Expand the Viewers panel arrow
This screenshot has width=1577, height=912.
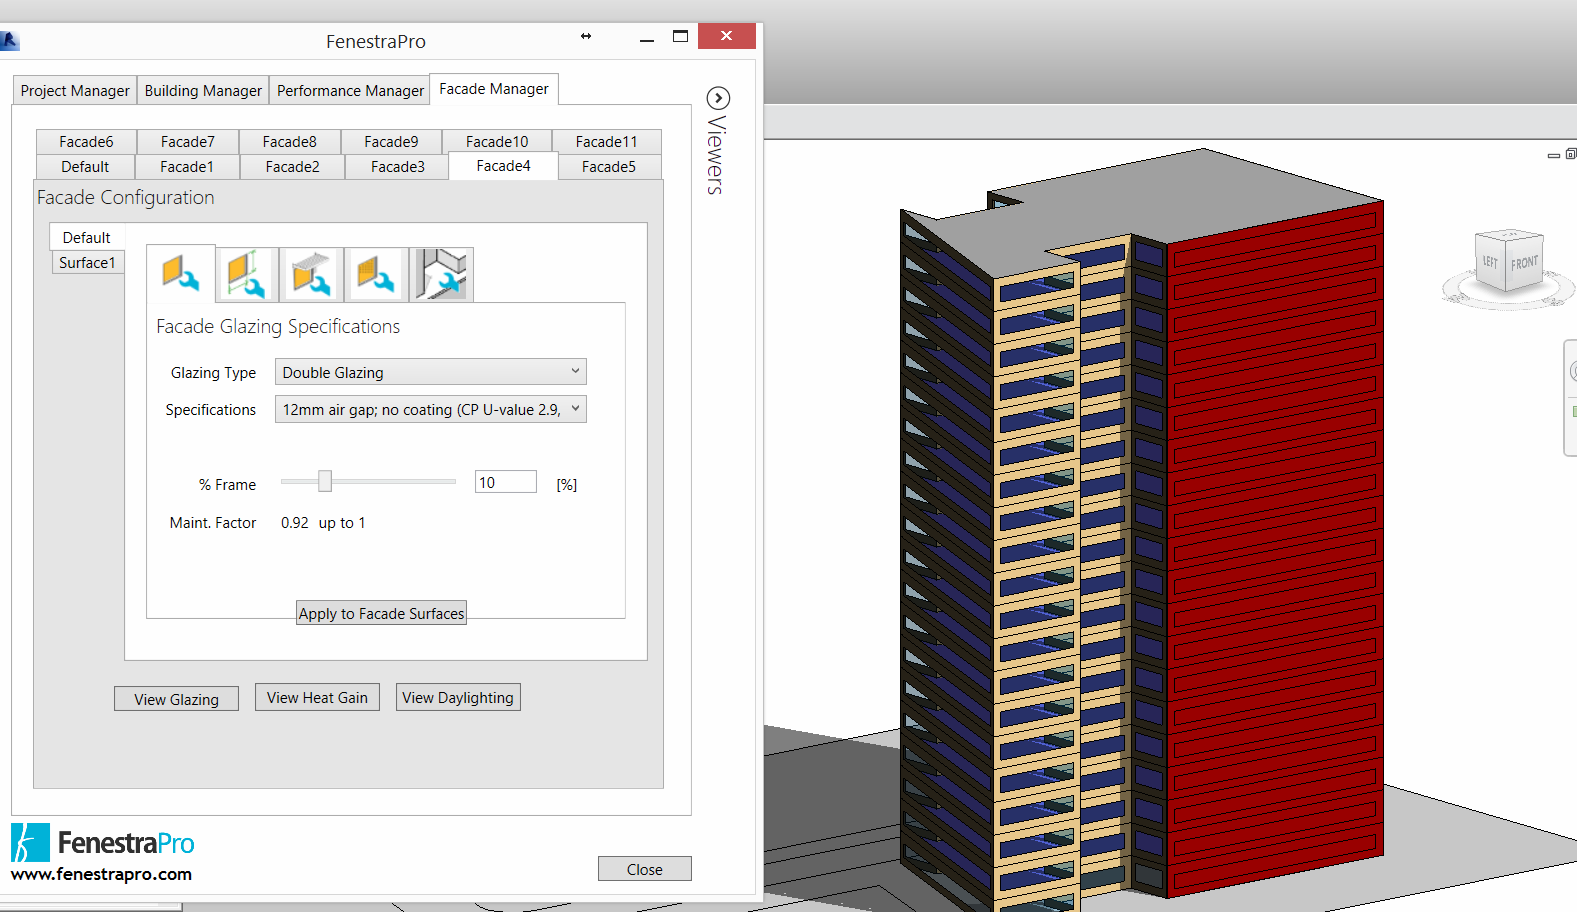718,98
